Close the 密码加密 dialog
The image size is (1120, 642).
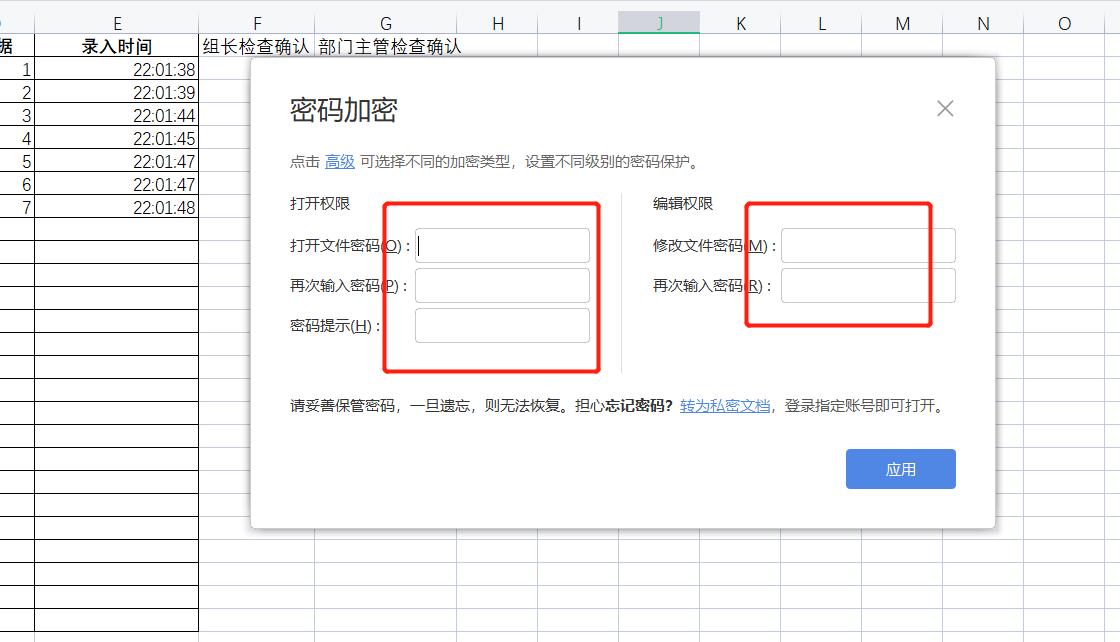pos(944,108)
